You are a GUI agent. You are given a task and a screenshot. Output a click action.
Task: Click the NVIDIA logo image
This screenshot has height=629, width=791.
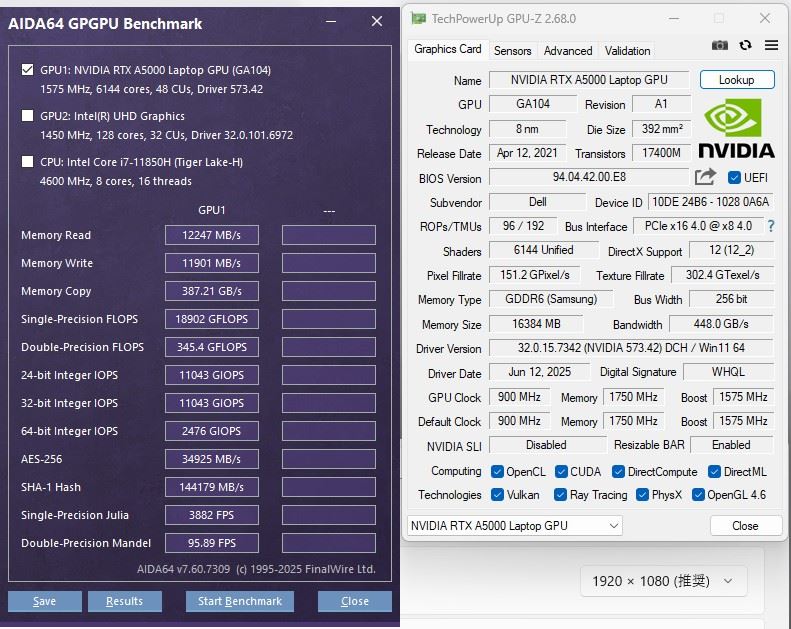tap(736, 128)
